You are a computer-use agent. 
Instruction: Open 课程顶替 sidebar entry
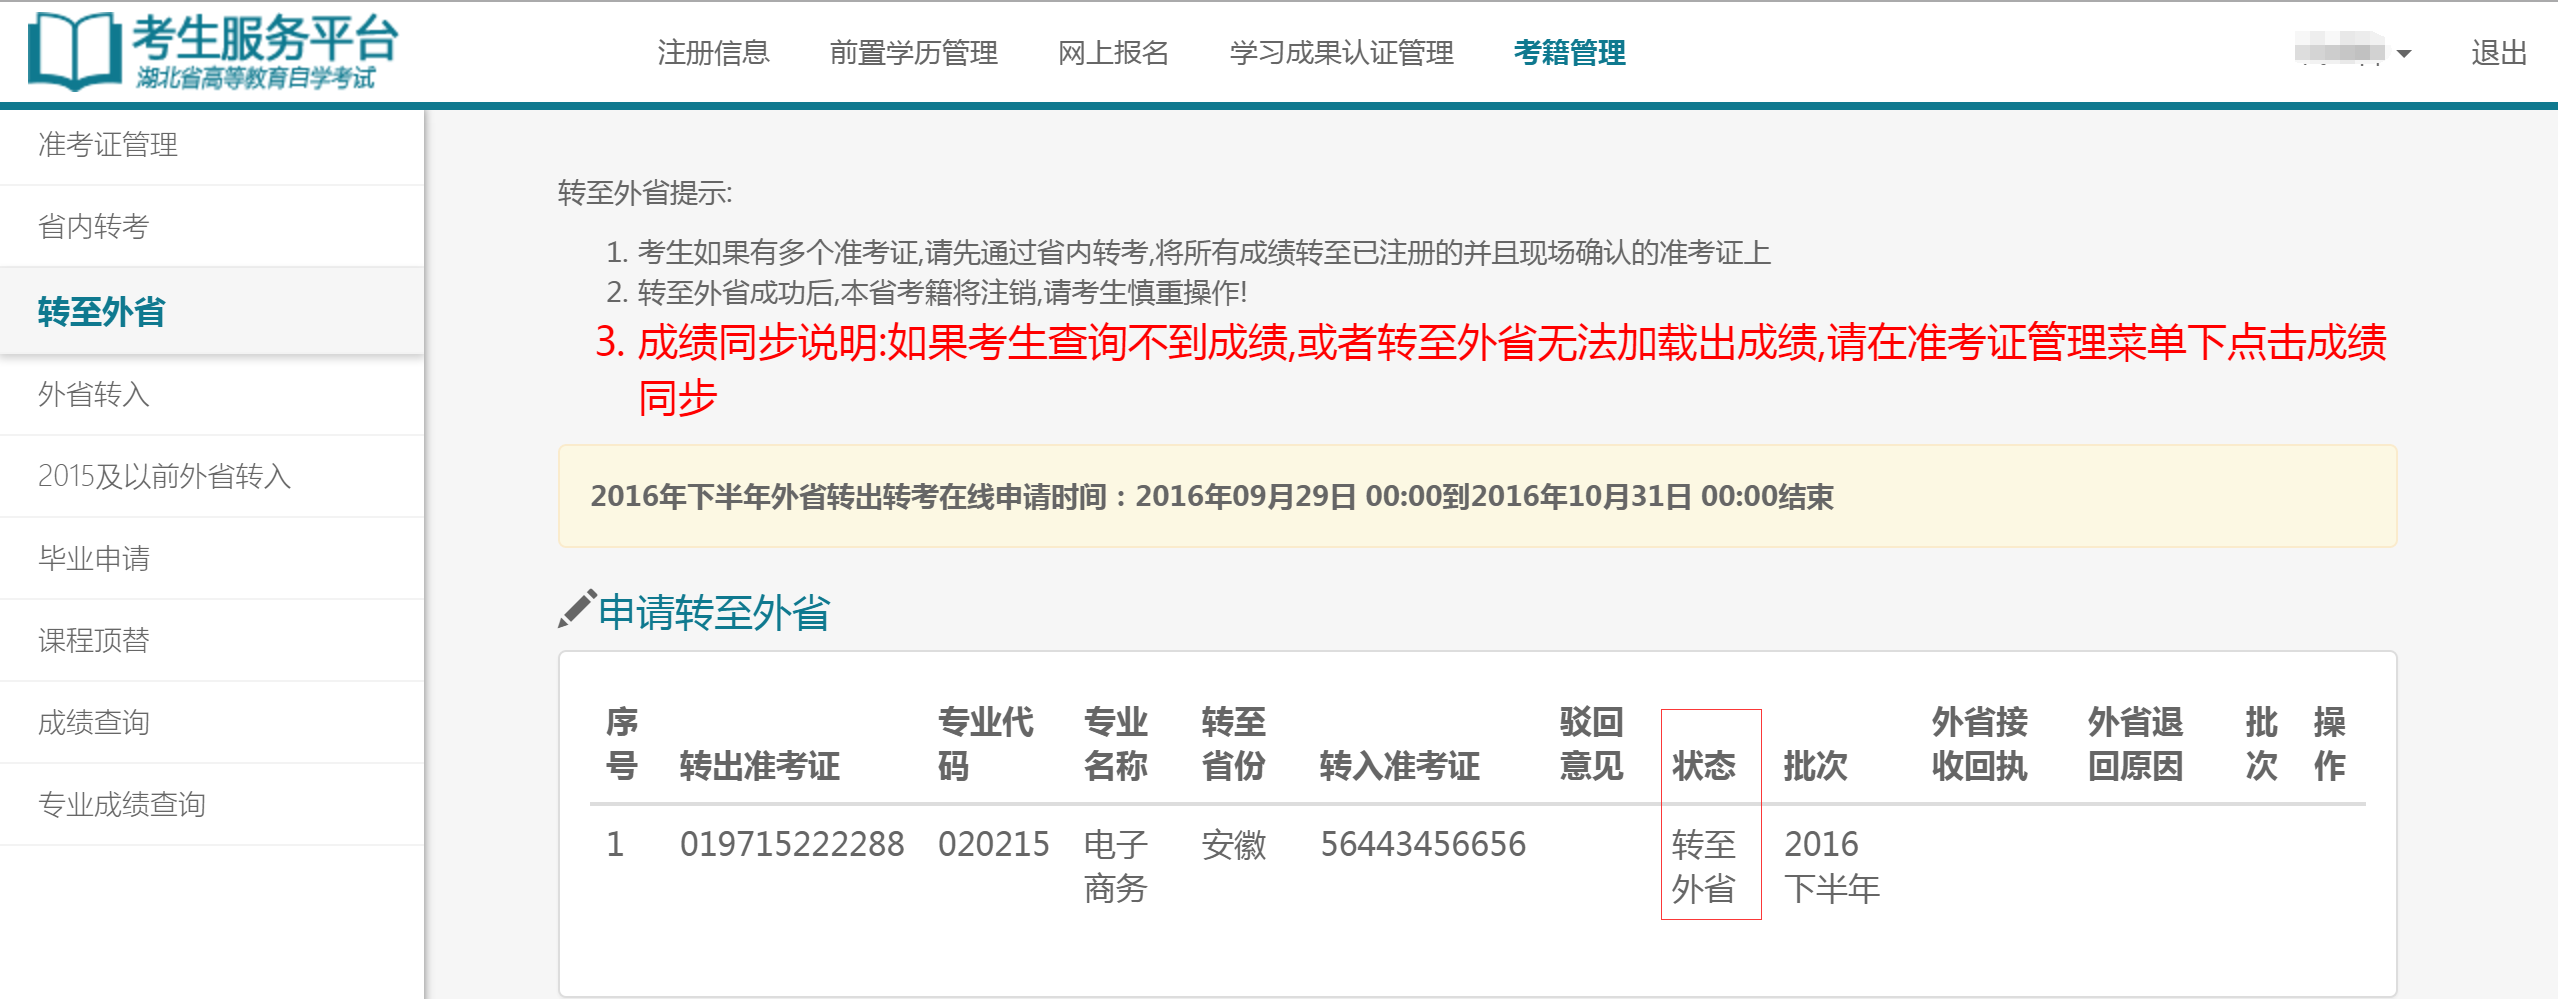pos(94,641)
